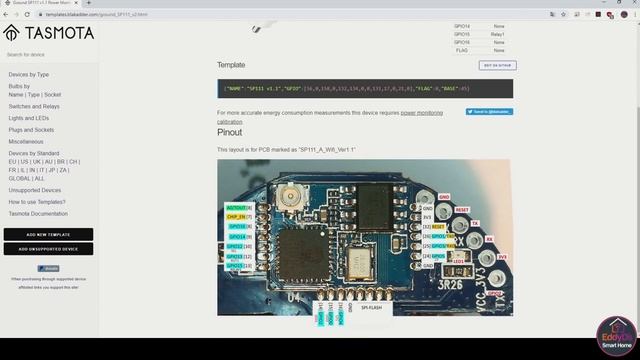The width and height of the screenshot is (640, 360).
Task: Click the FLAG None table row
Action: [x=480, y=50]
